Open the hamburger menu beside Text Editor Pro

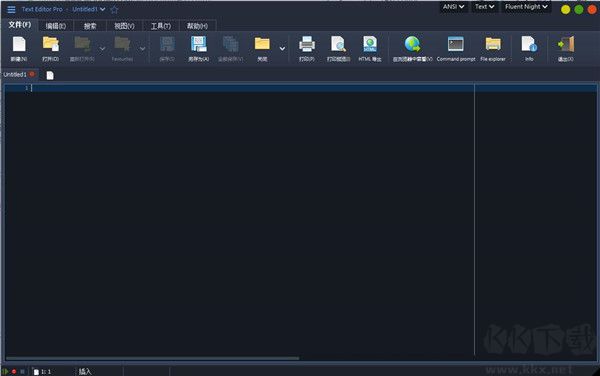coord(11,9)
